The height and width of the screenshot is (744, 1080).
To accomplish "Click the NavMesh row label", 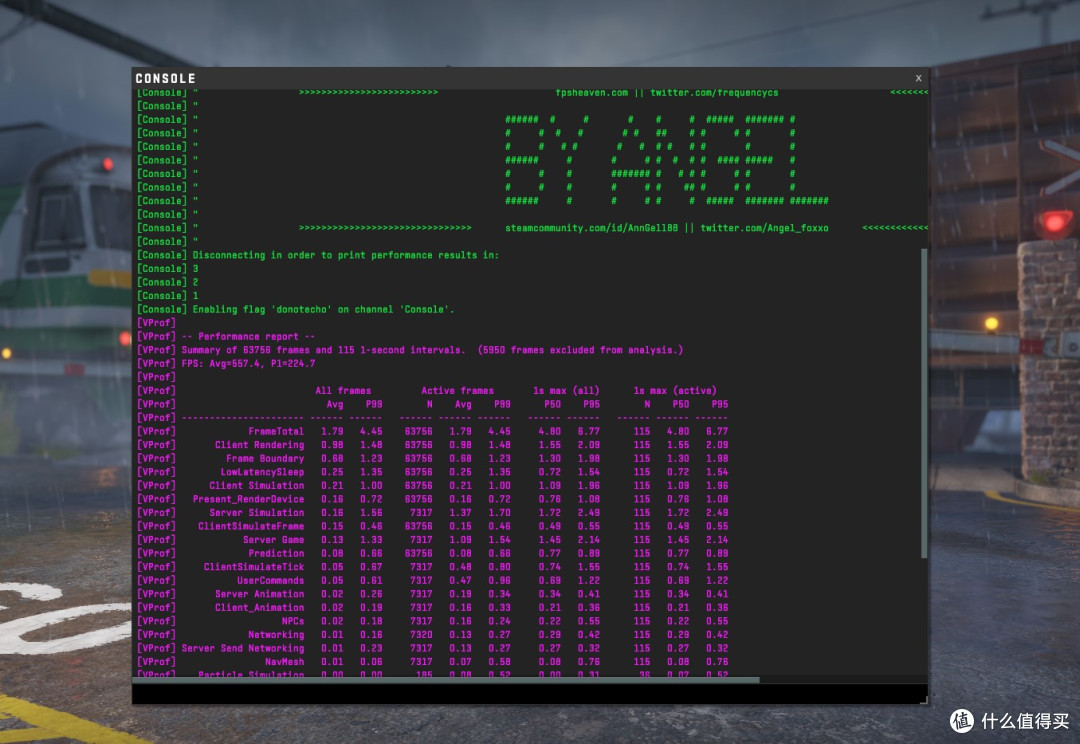I will [284, 661].
